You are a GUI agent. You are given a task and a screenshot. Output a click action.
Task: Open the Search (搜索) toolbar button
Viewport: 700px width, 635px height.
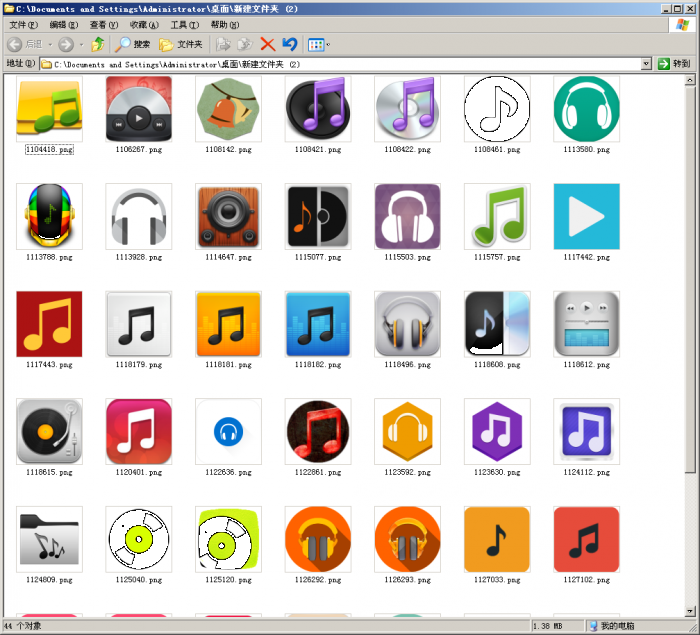point(133,44)
